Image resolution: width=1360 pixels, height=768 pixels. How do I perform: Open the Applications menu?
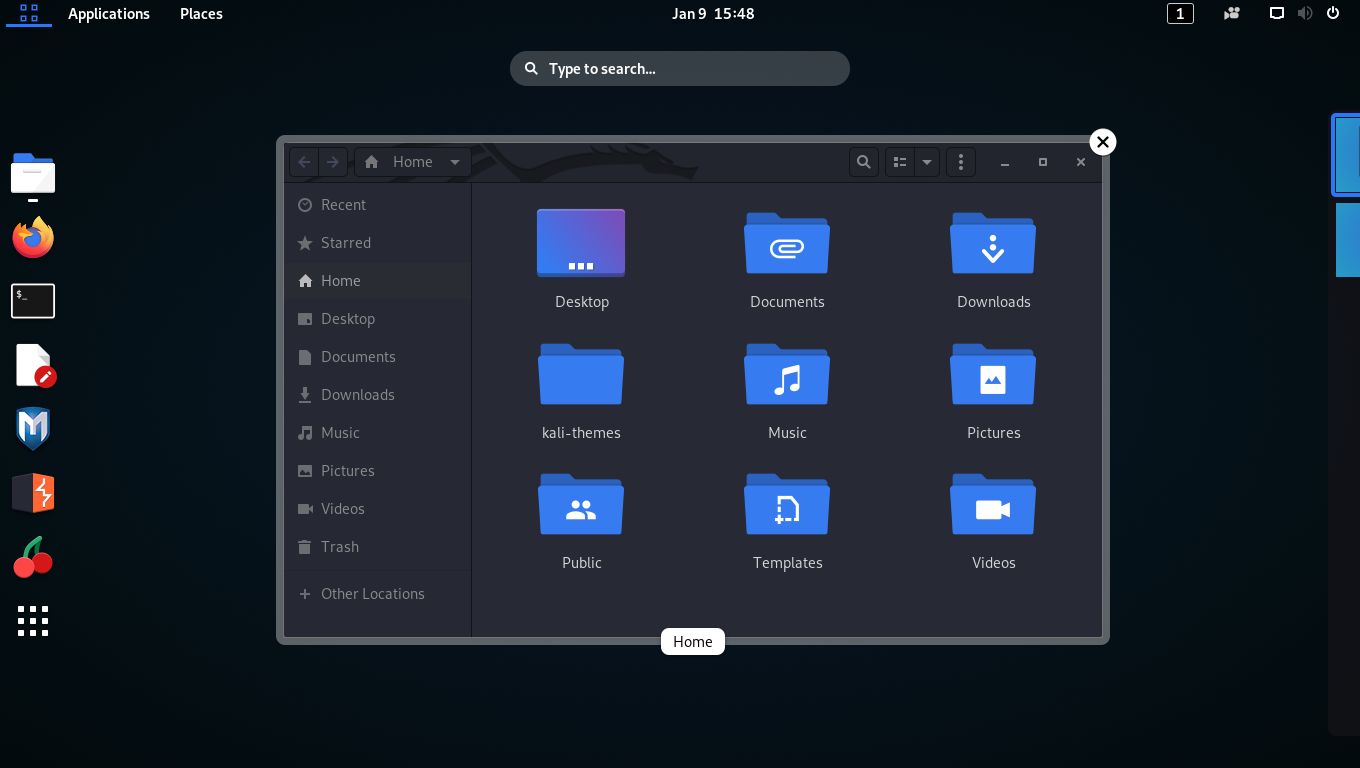click(109, 13)
